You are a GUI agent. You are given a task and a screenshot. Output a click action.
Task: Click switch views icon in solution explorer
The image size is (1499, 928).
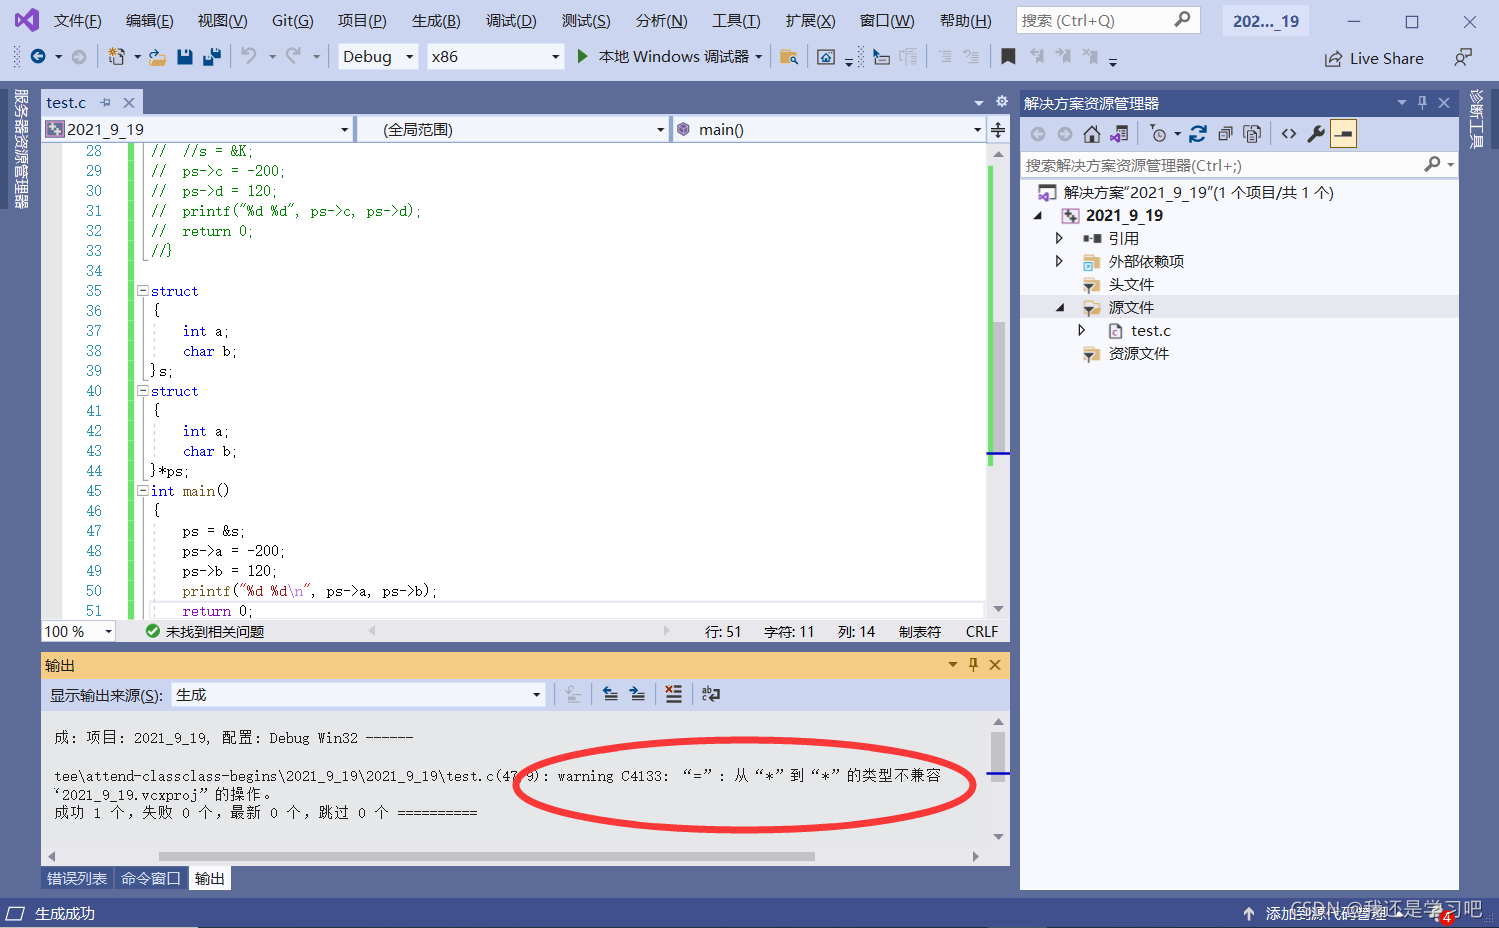point(1119,134)
